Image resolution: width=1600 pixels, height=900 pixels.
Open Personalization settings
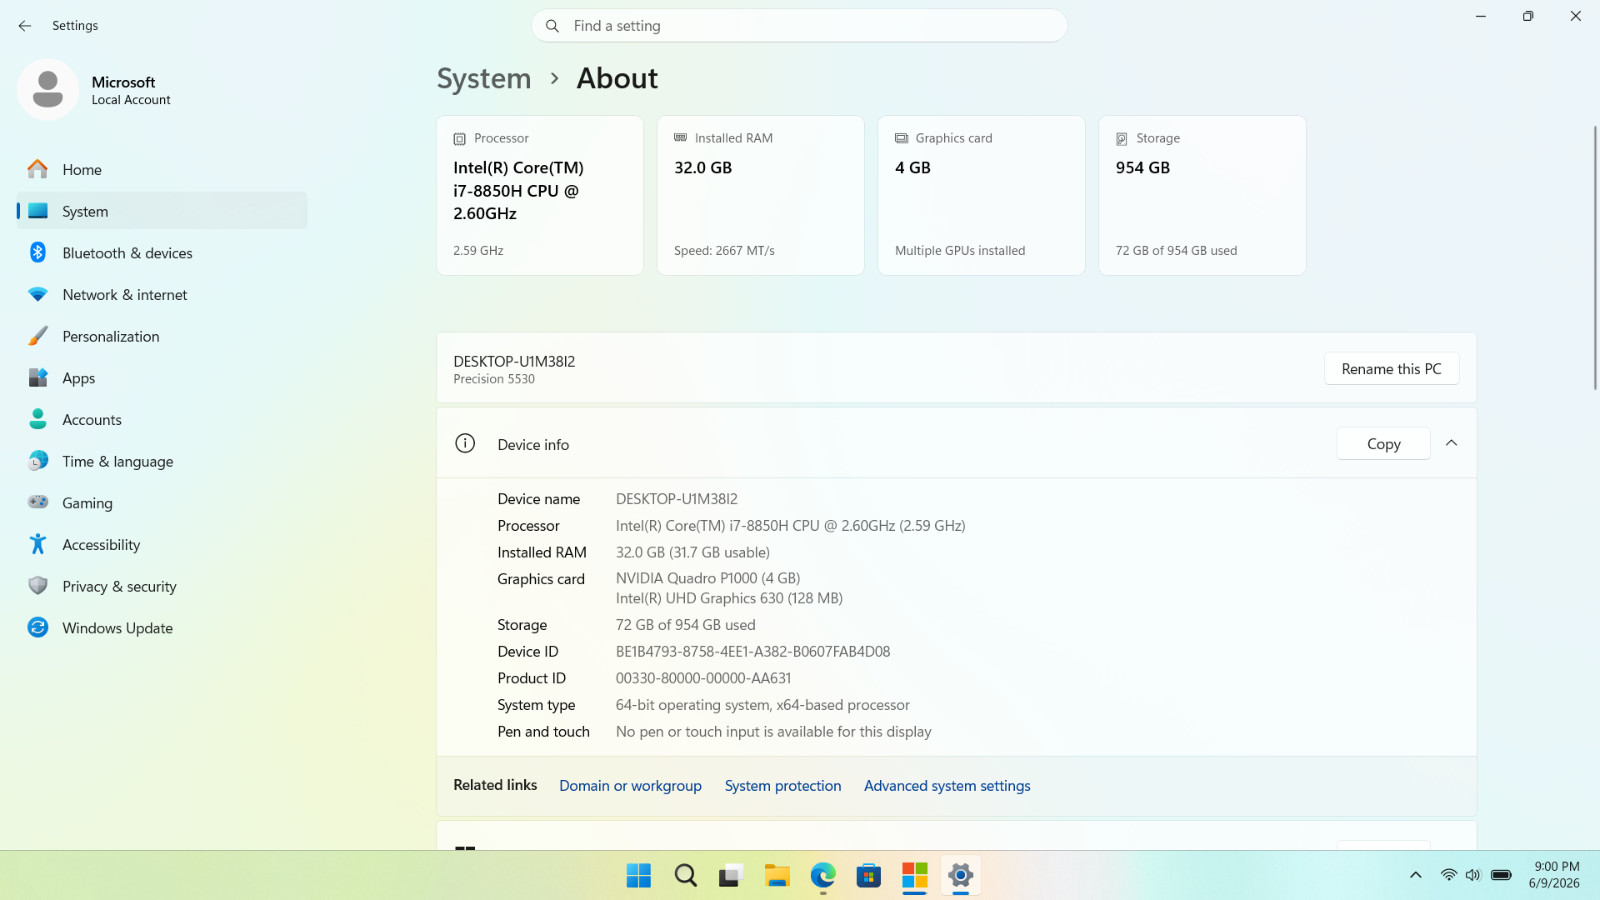(x=162, y=336)
